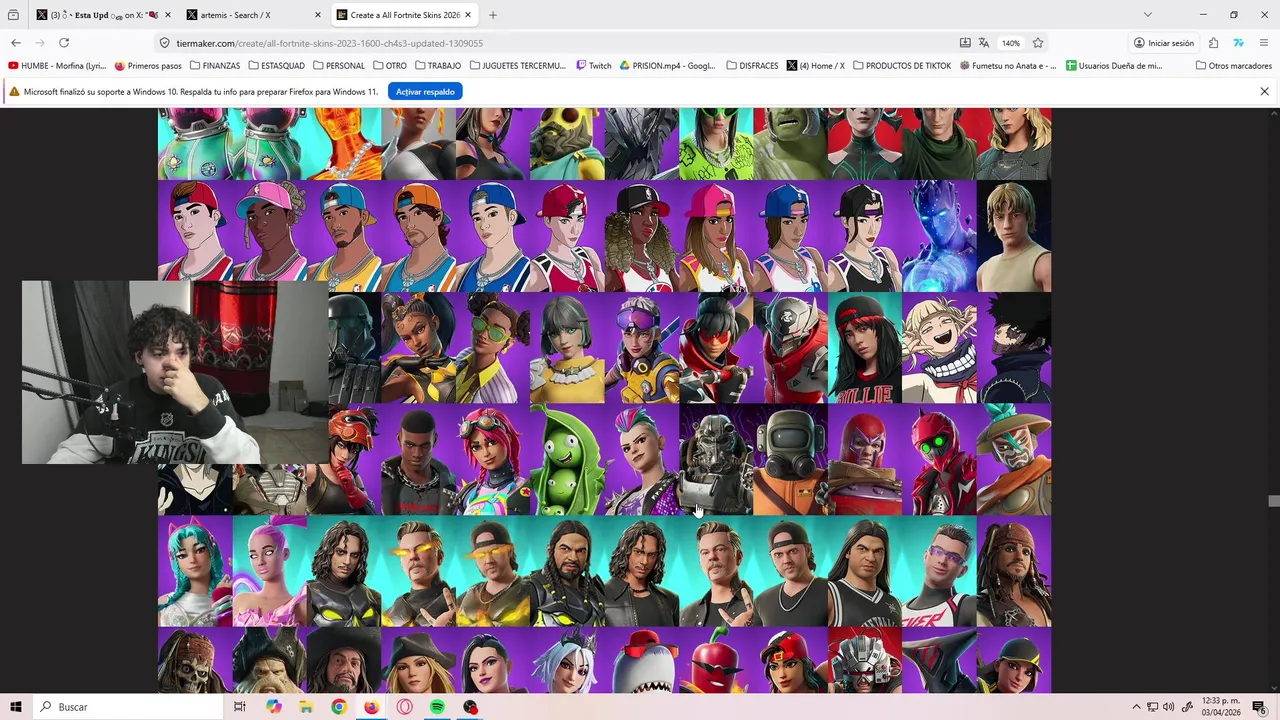Select the teal-haired cat ears skin
The width and height of the screenshot is (1280, 720).
coord(195,572)
